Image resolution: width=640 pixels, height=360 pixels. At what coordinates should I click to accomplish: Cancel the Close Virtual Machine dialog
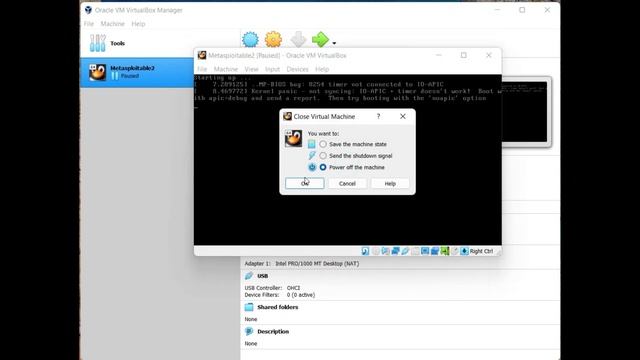[347, 183]
